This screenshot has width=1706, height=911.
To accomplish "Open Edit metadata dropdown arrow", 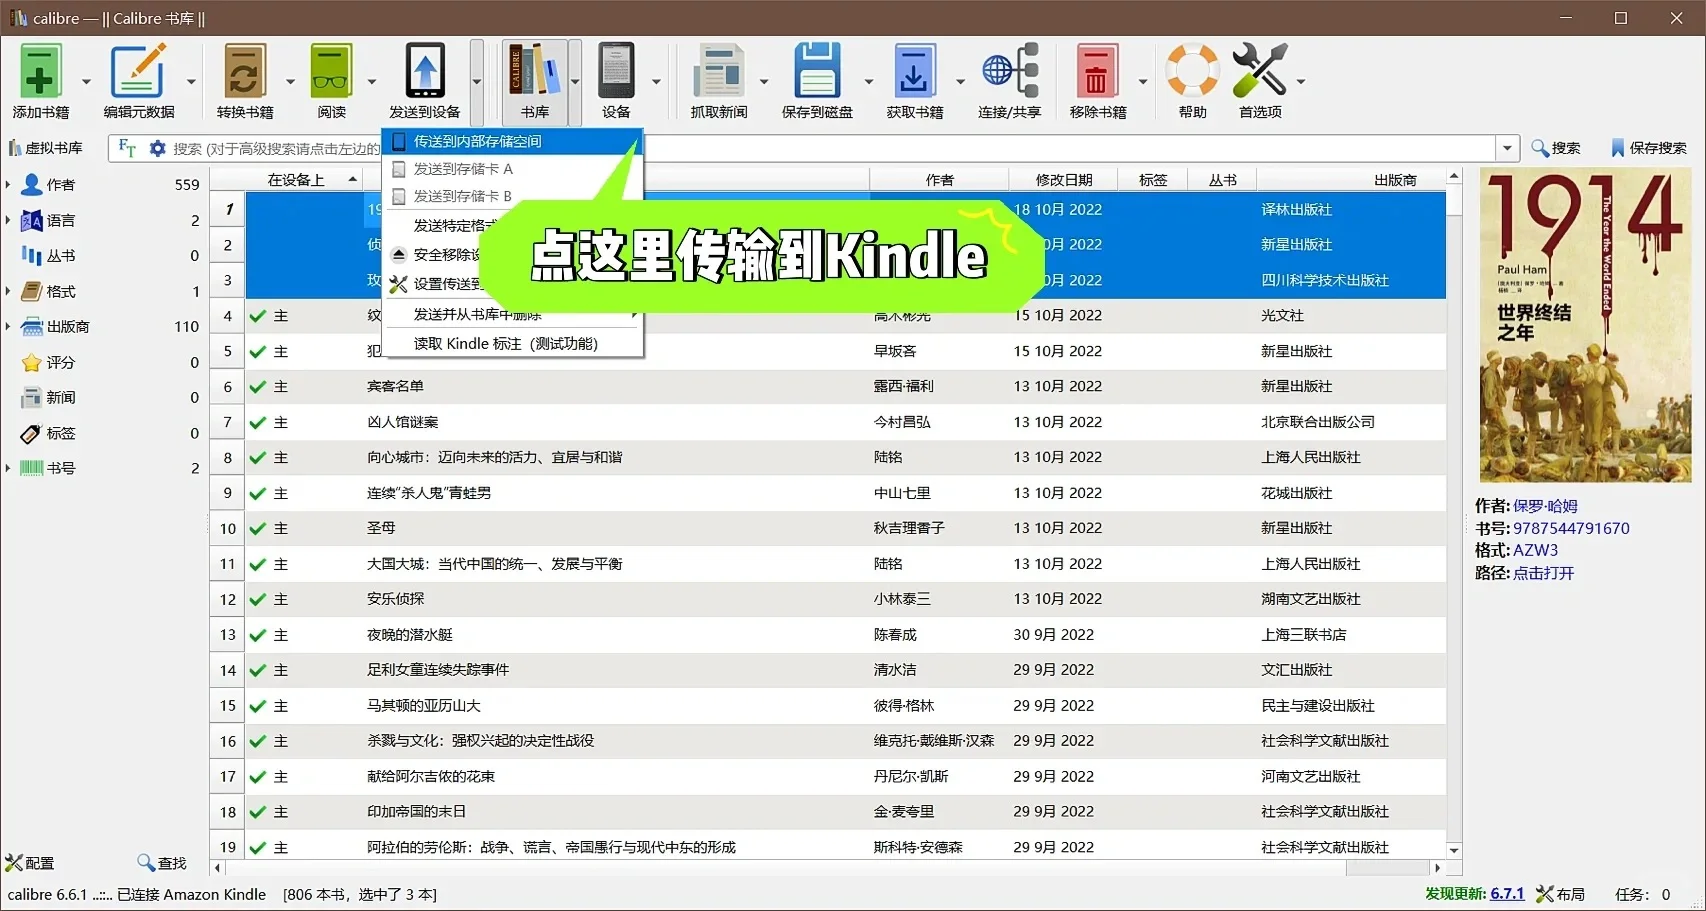I will tap(191, 82).
